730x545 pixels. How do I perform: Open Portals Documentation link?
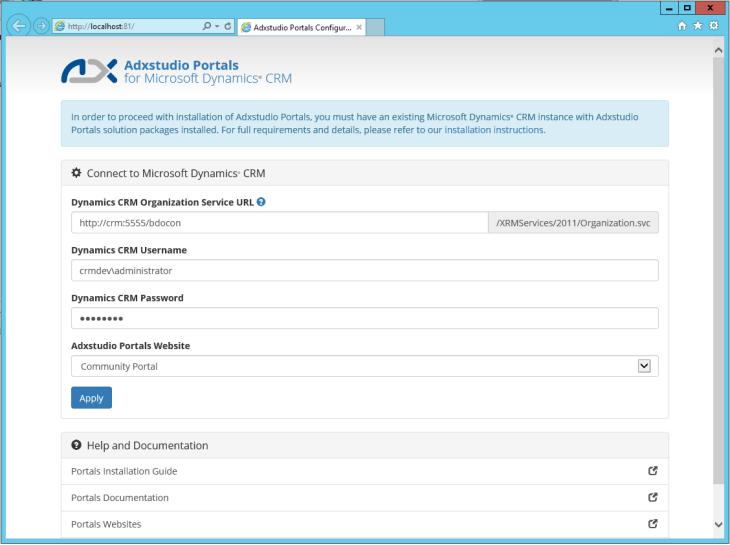[x=120, y=498]
